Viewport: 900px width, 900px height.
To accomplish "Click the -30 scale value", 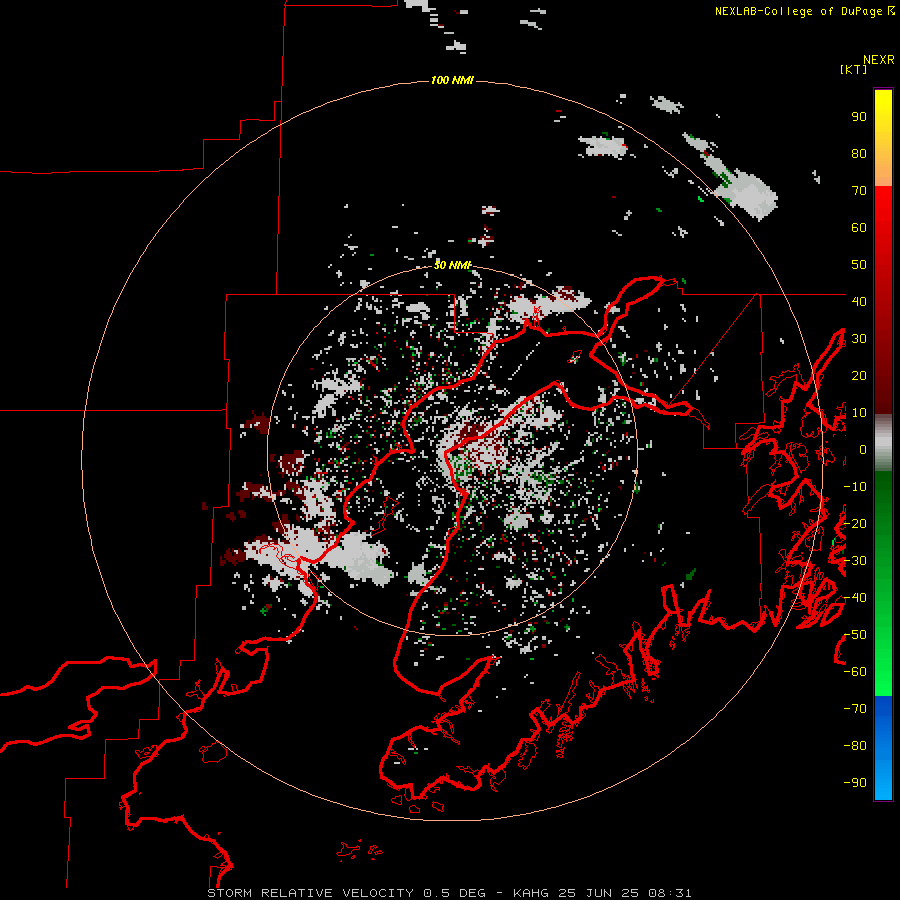I will (x=855, y=561).
